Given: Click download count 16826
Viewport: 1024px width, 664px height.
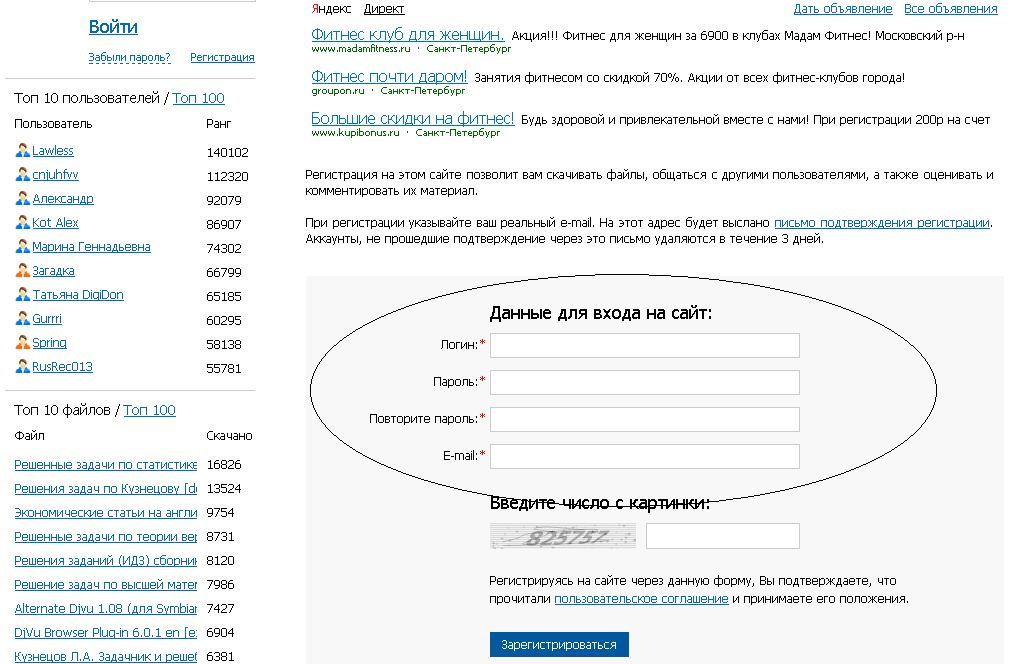Looking at the screenshot, I should tap(224, 465).
